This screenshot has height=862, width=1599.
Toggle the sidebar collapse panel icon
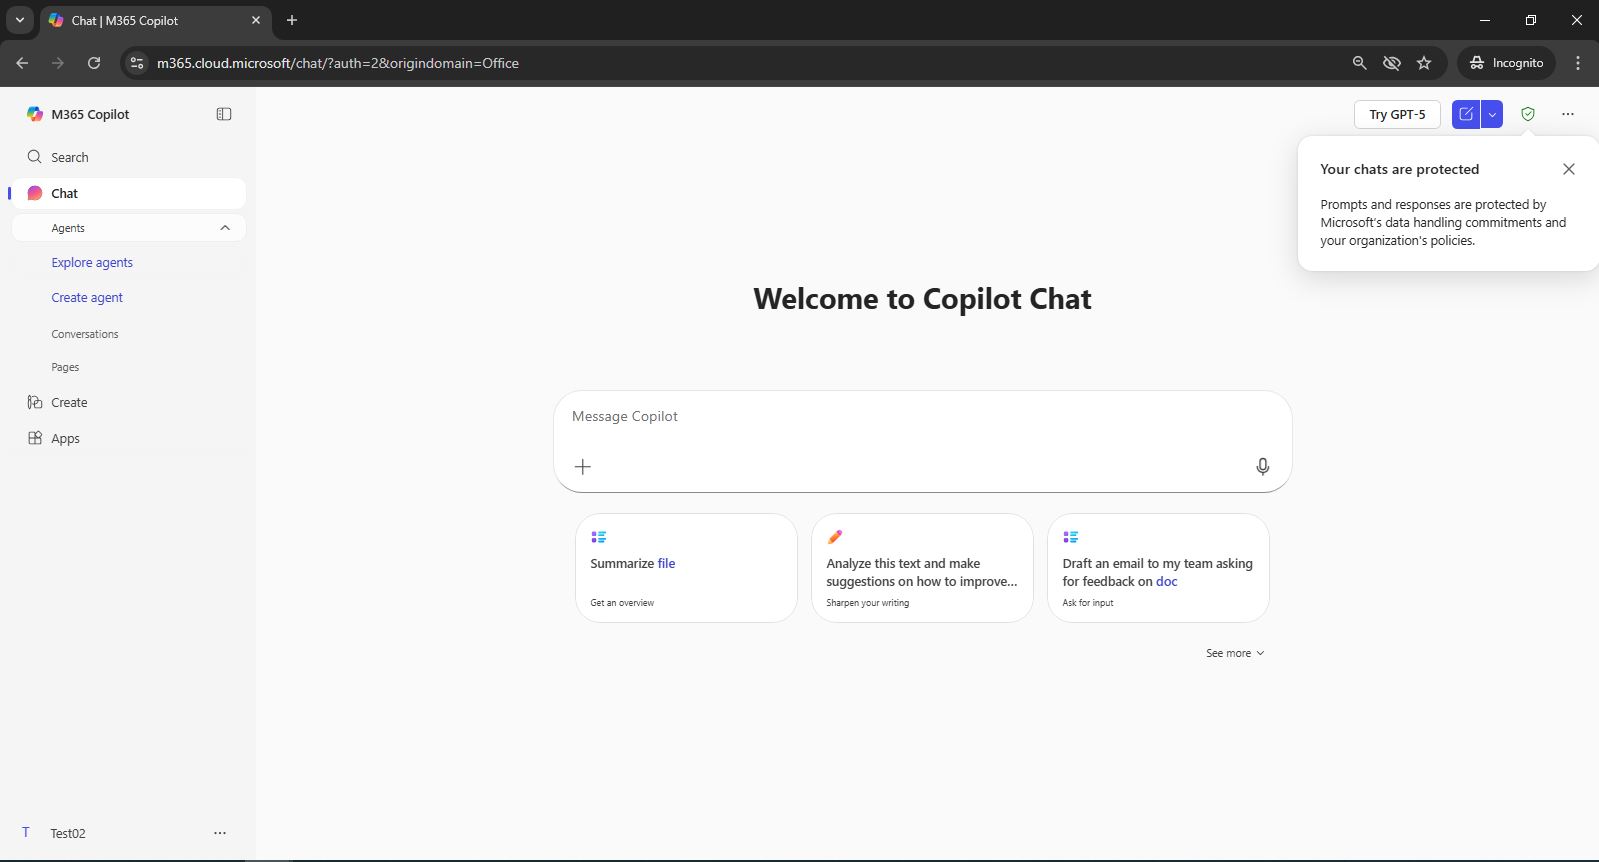tap(224, 114)
